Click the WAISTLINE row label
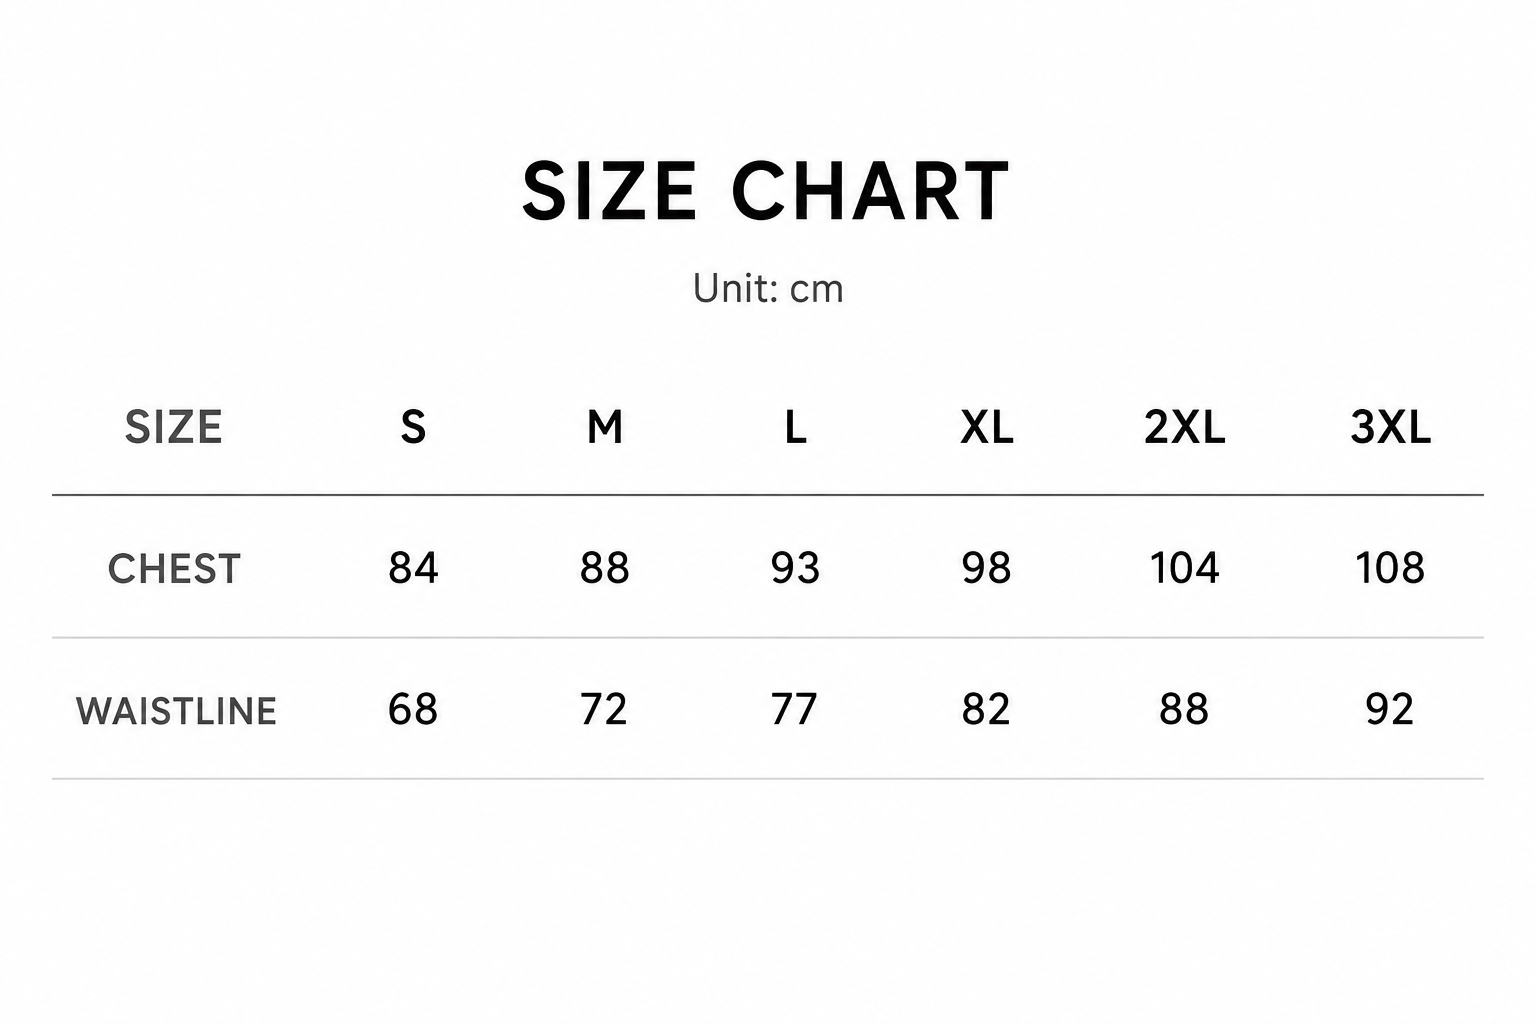This screenshot has height=1024, width=1536. 176,711
